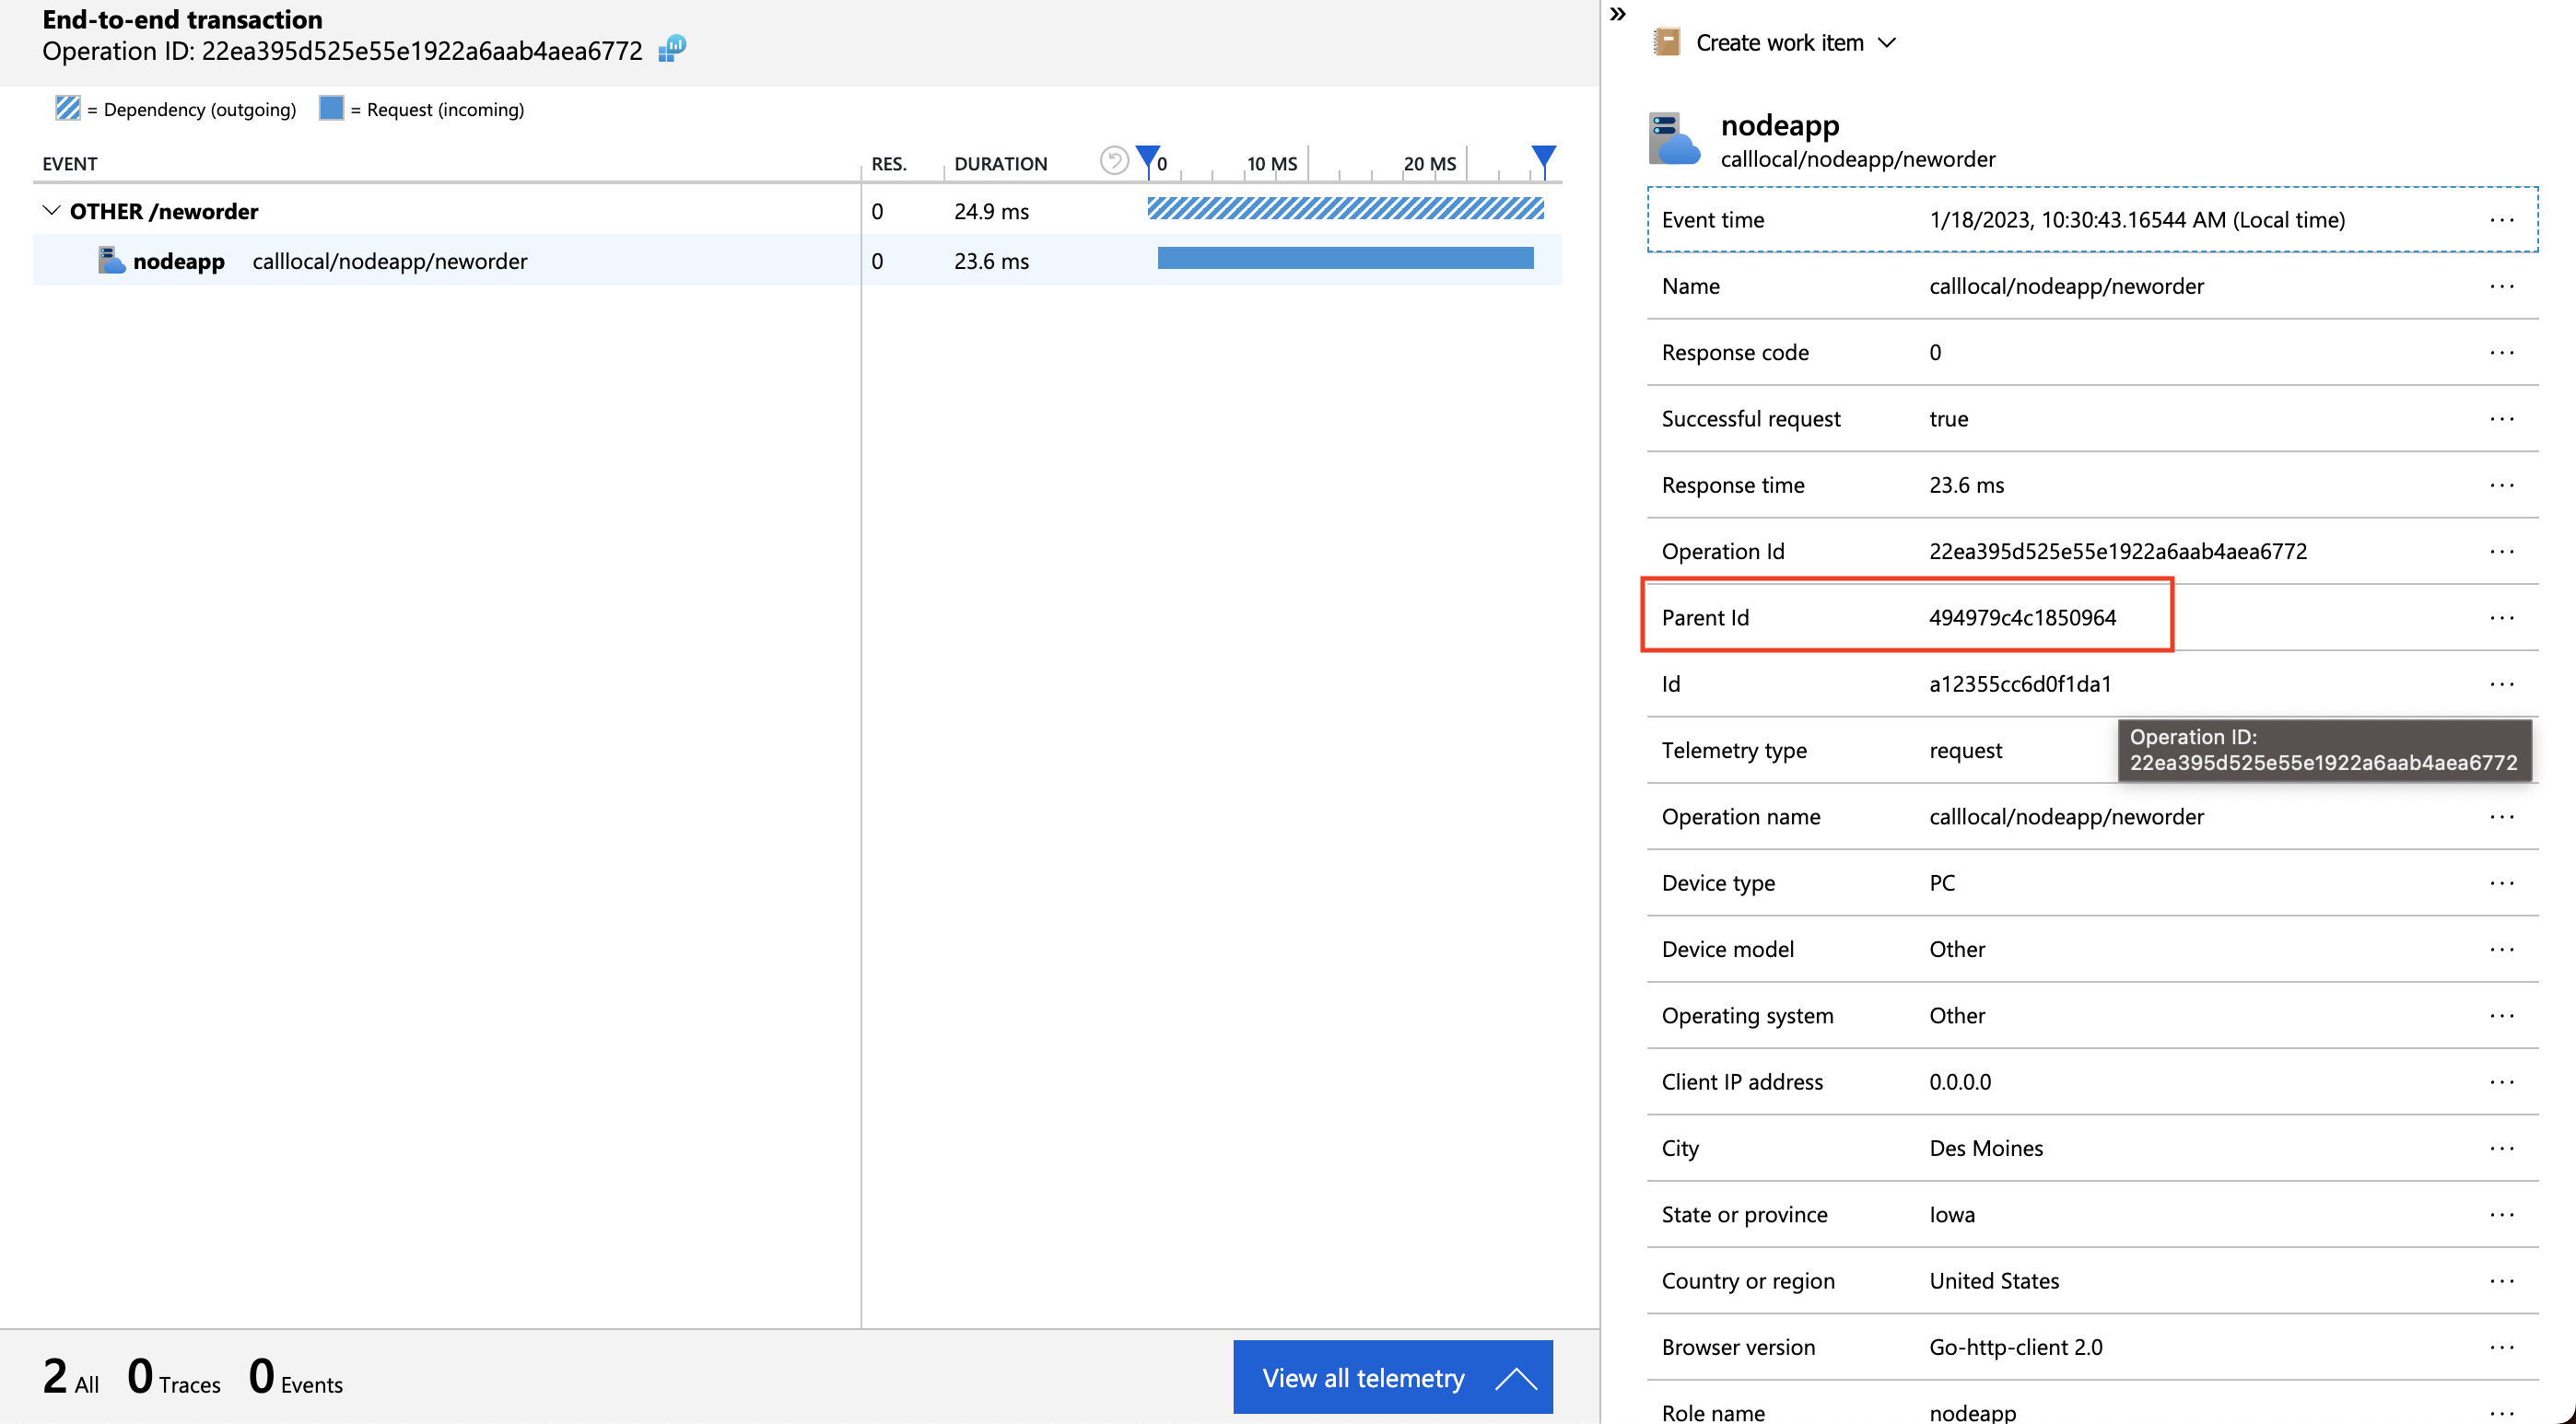This screenshot has height=1424, width=2576.
Task: Switch to the Traces tab
Action: pos(173,1377)
